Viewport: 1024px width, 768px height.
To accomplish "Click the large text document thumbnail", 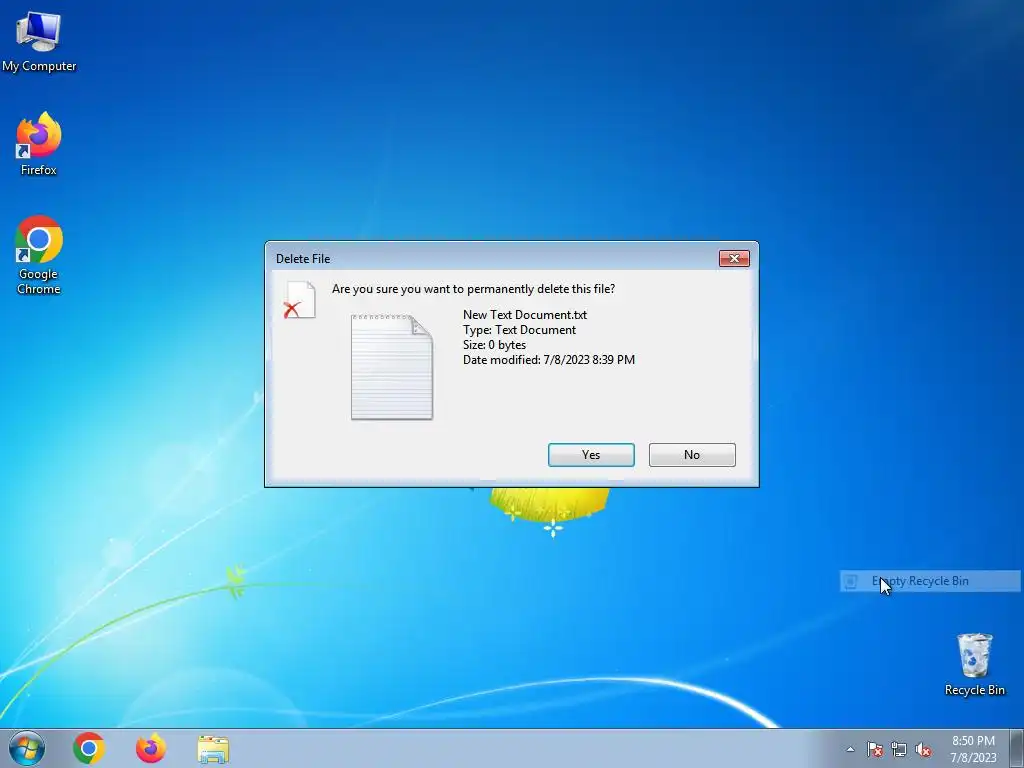I will [392, 367].
